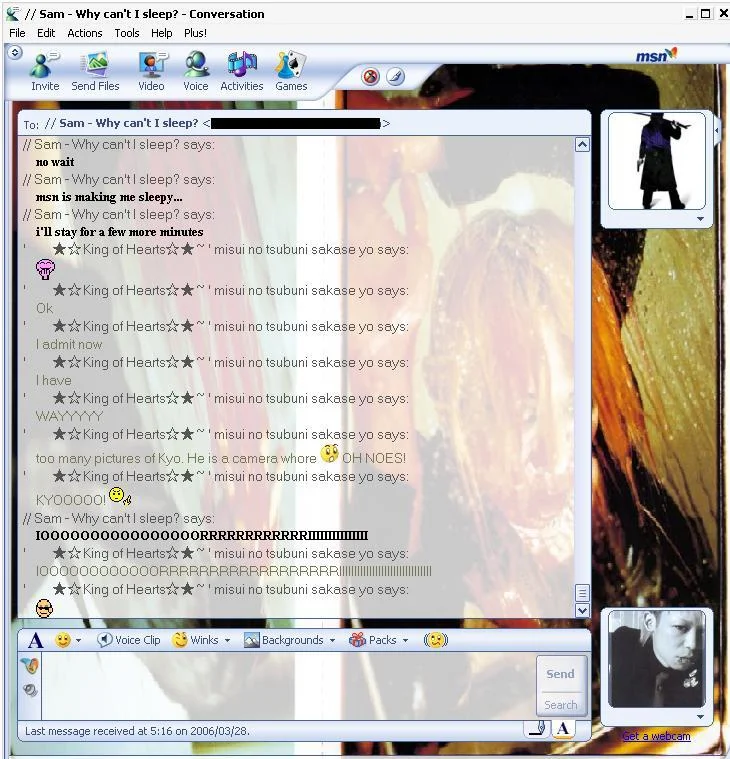
Task: Open the Winks menu
Action: click(196, 640)
